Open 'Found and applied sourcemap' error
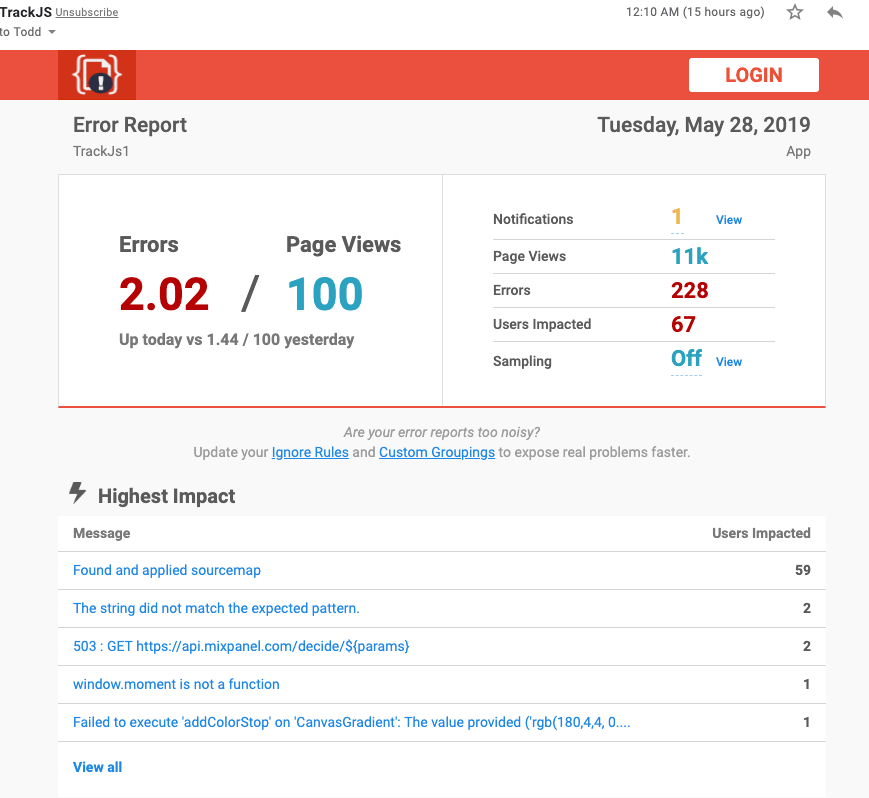The image size is (869, 798). (x=167, y=570)
